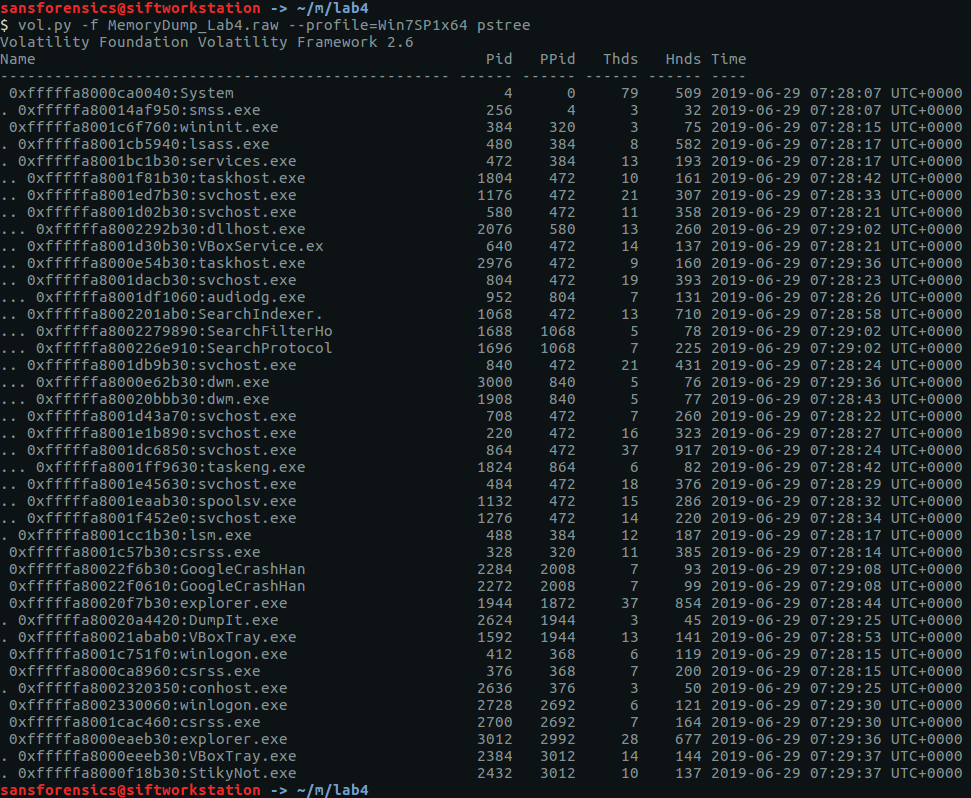Select the spoolsv.exe process entry
This screenshot has width=971, height=798.
coord(162,501)
